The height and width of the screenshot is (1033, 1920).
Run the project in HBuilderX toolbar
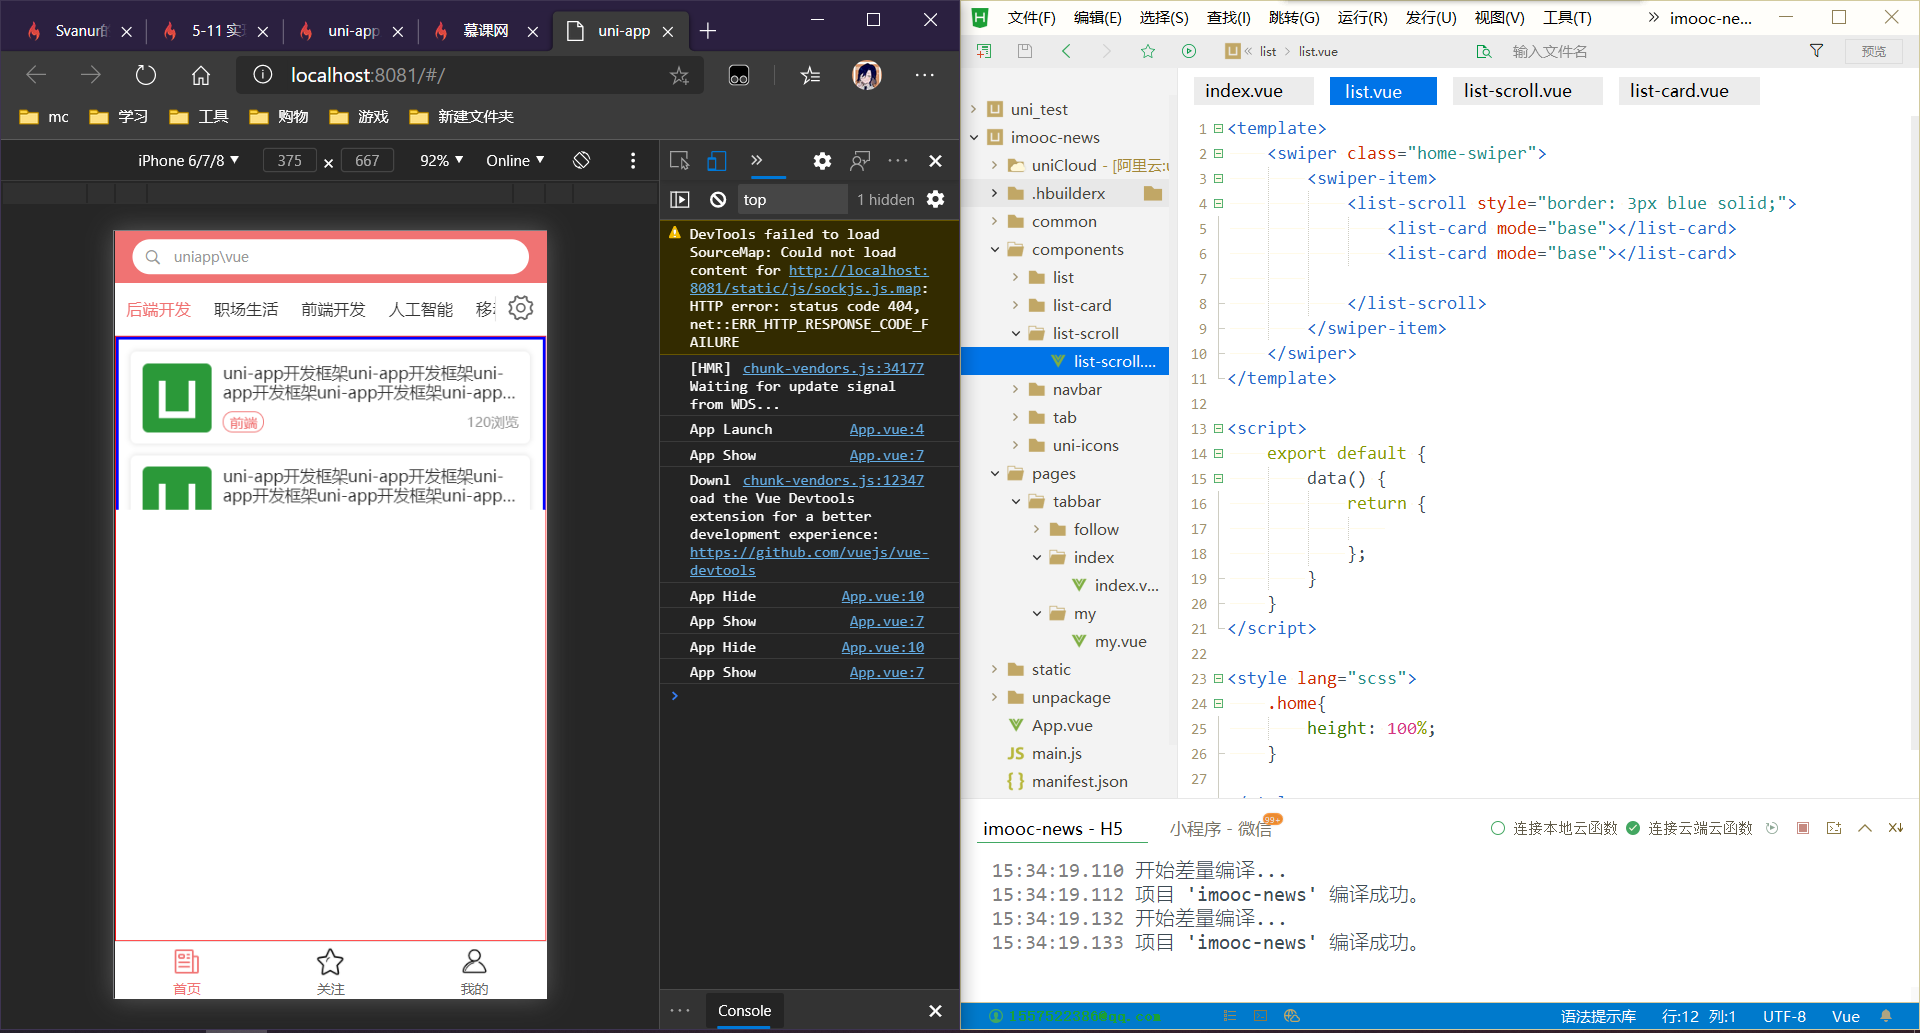1189,51
